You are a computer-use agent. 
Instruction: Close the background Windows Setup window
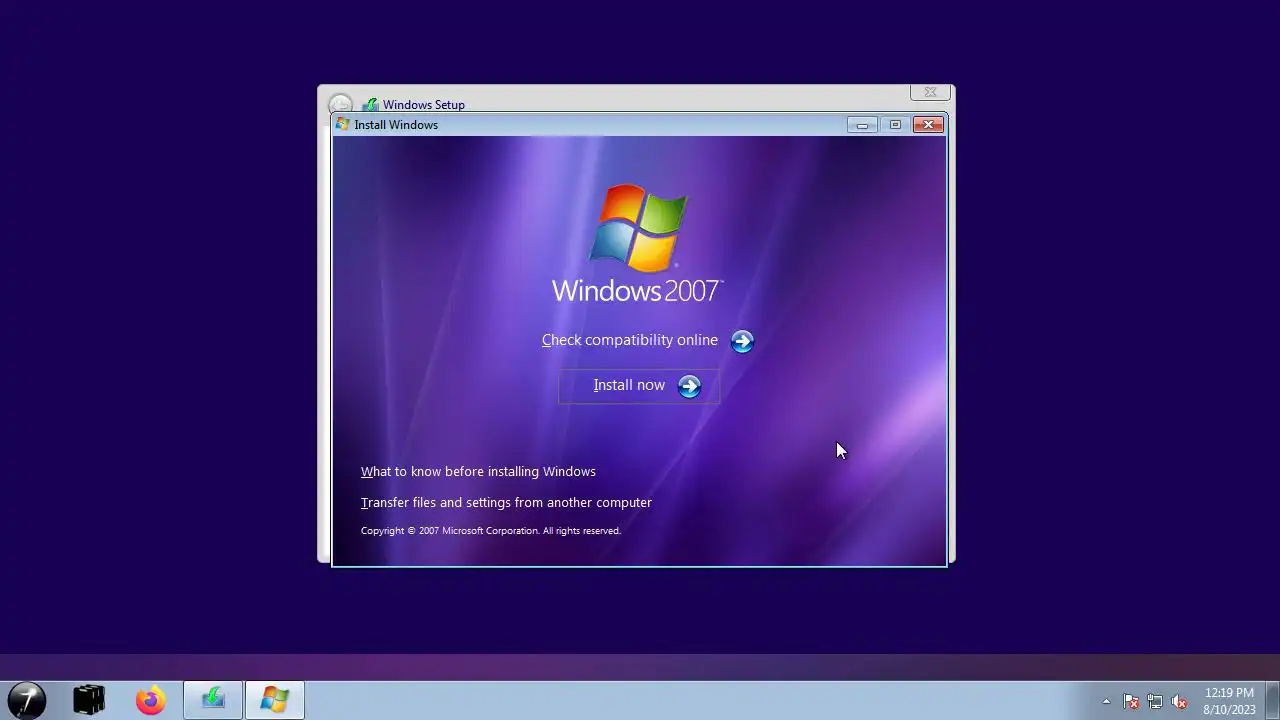coord(930,92)
